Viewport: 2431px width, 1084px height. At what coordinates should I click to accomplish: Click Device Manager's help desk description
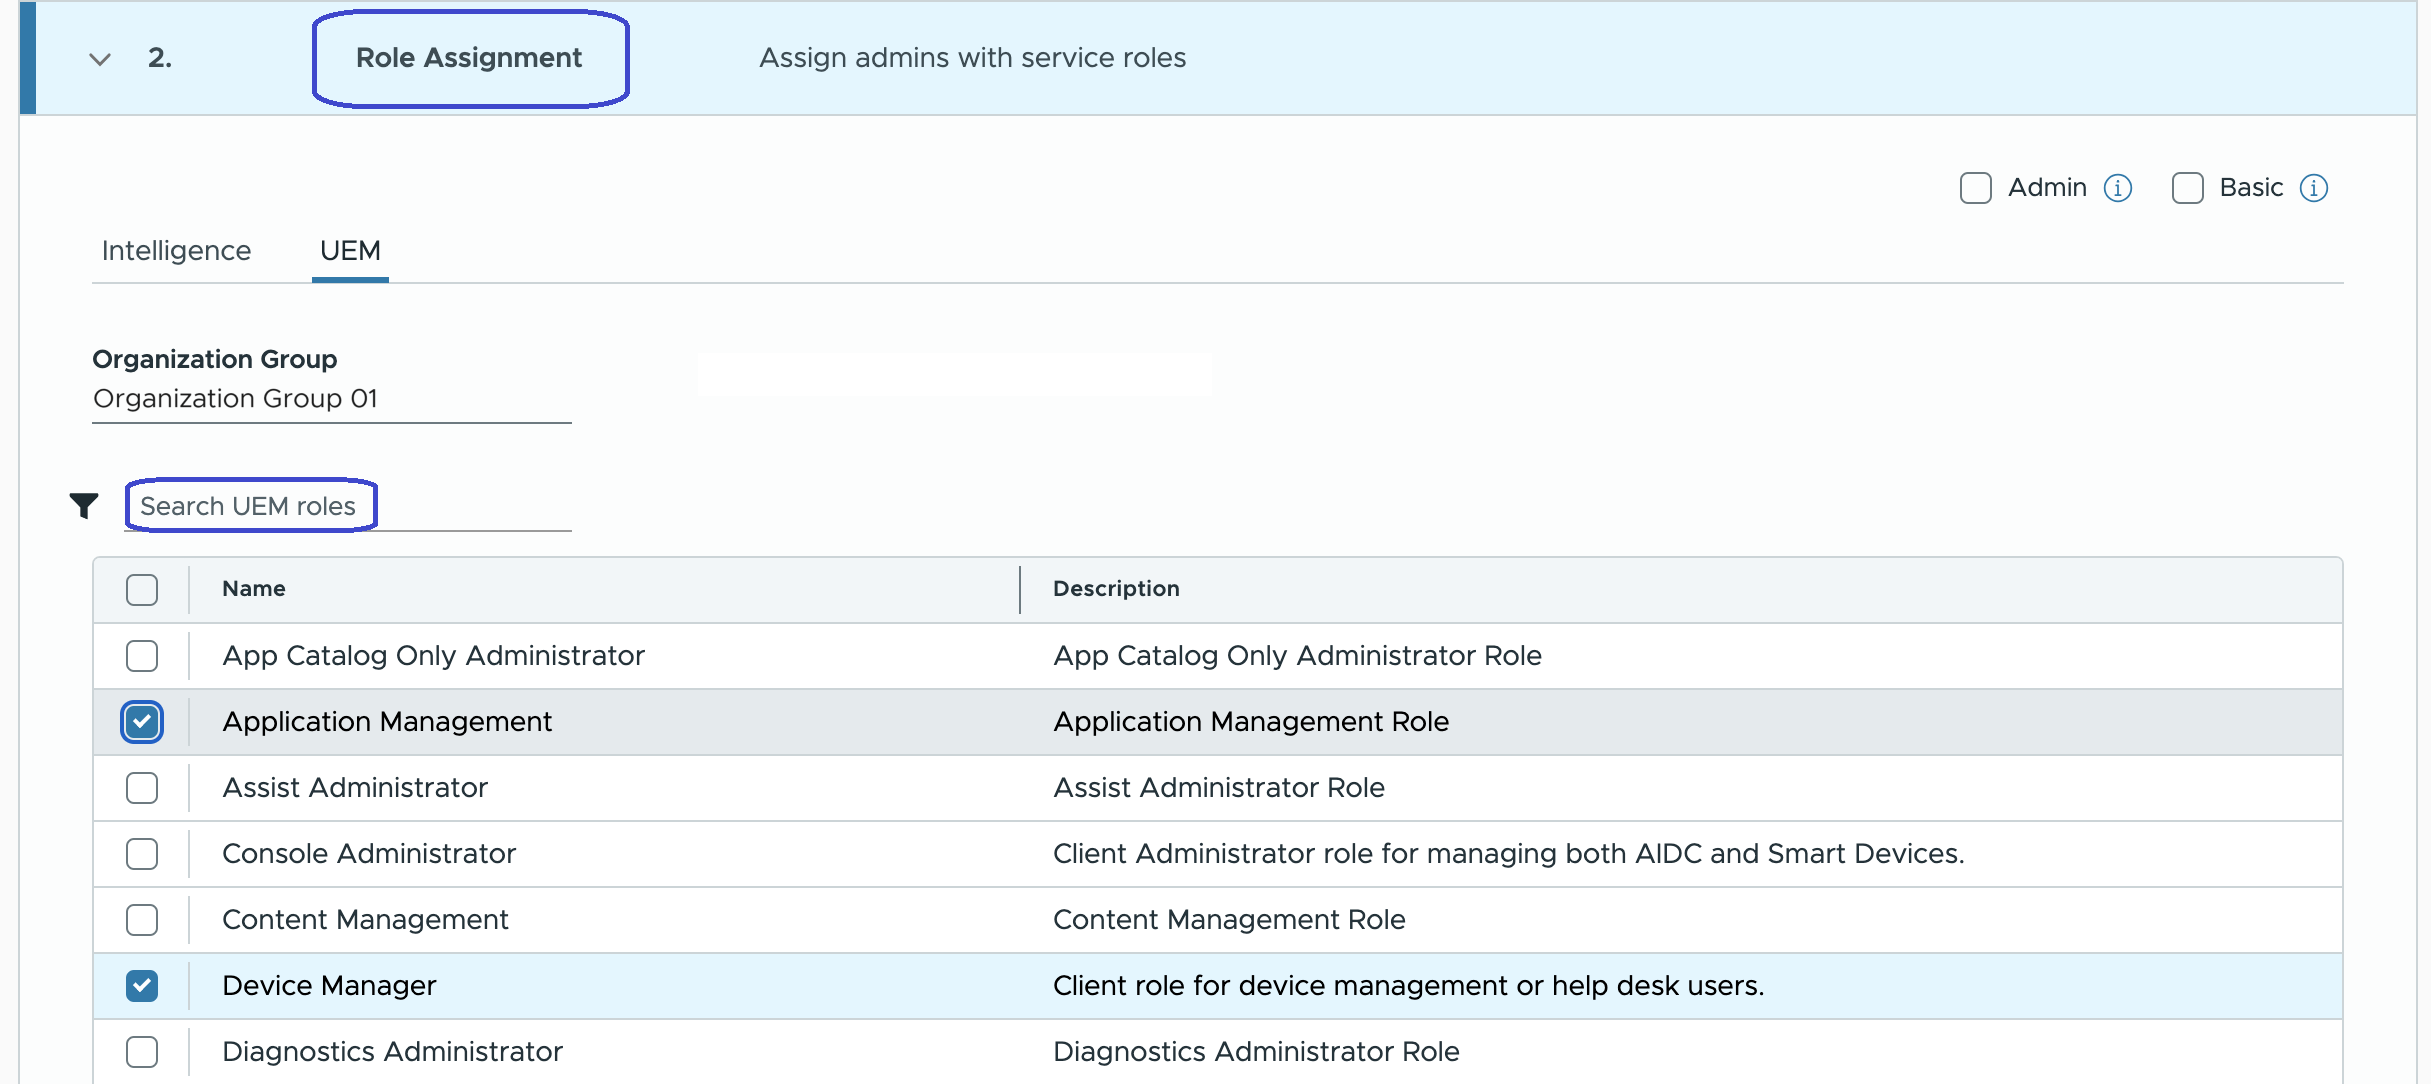(x=1409, y=986)
